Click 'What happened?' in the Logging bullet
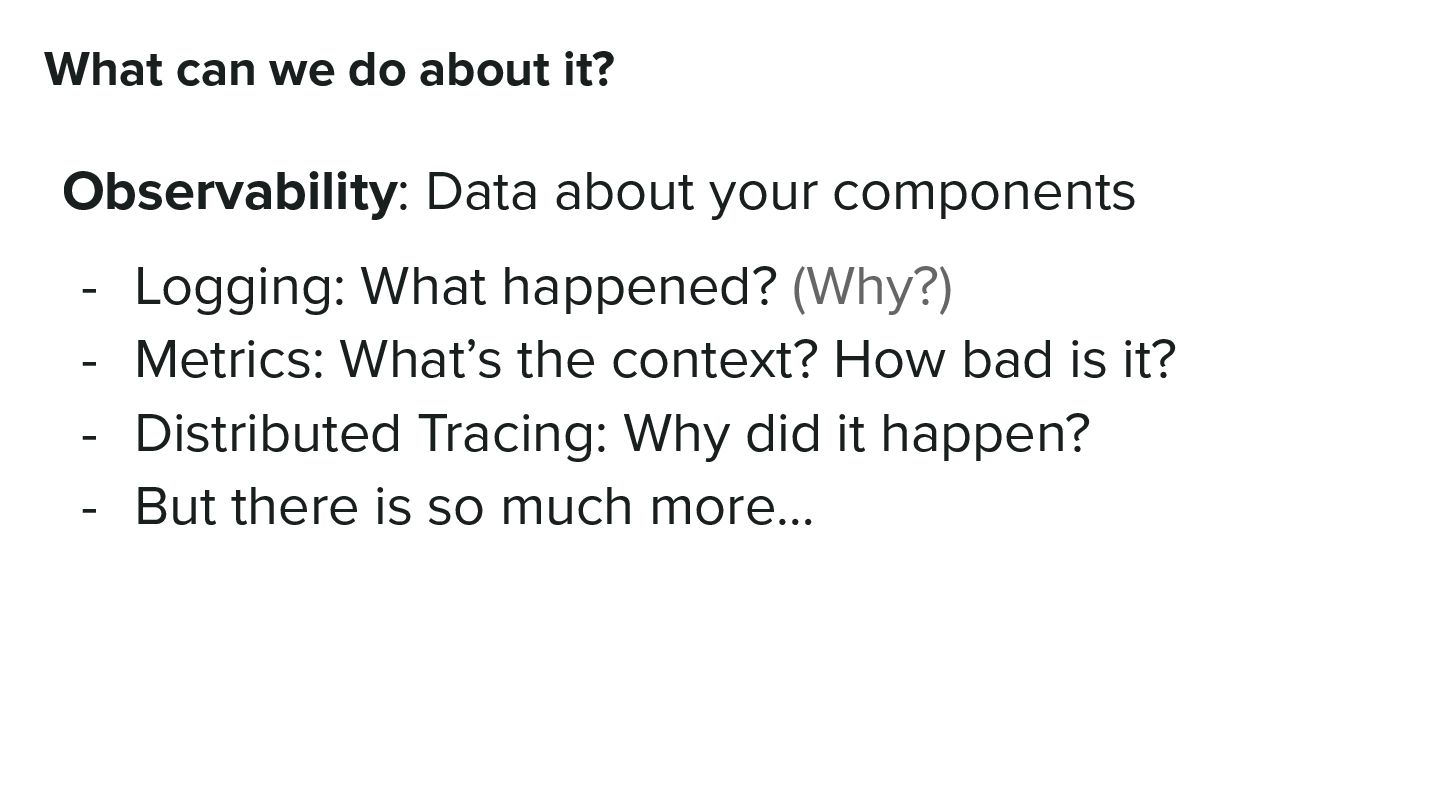1440x810 pixels. click(x=568, y=288)
